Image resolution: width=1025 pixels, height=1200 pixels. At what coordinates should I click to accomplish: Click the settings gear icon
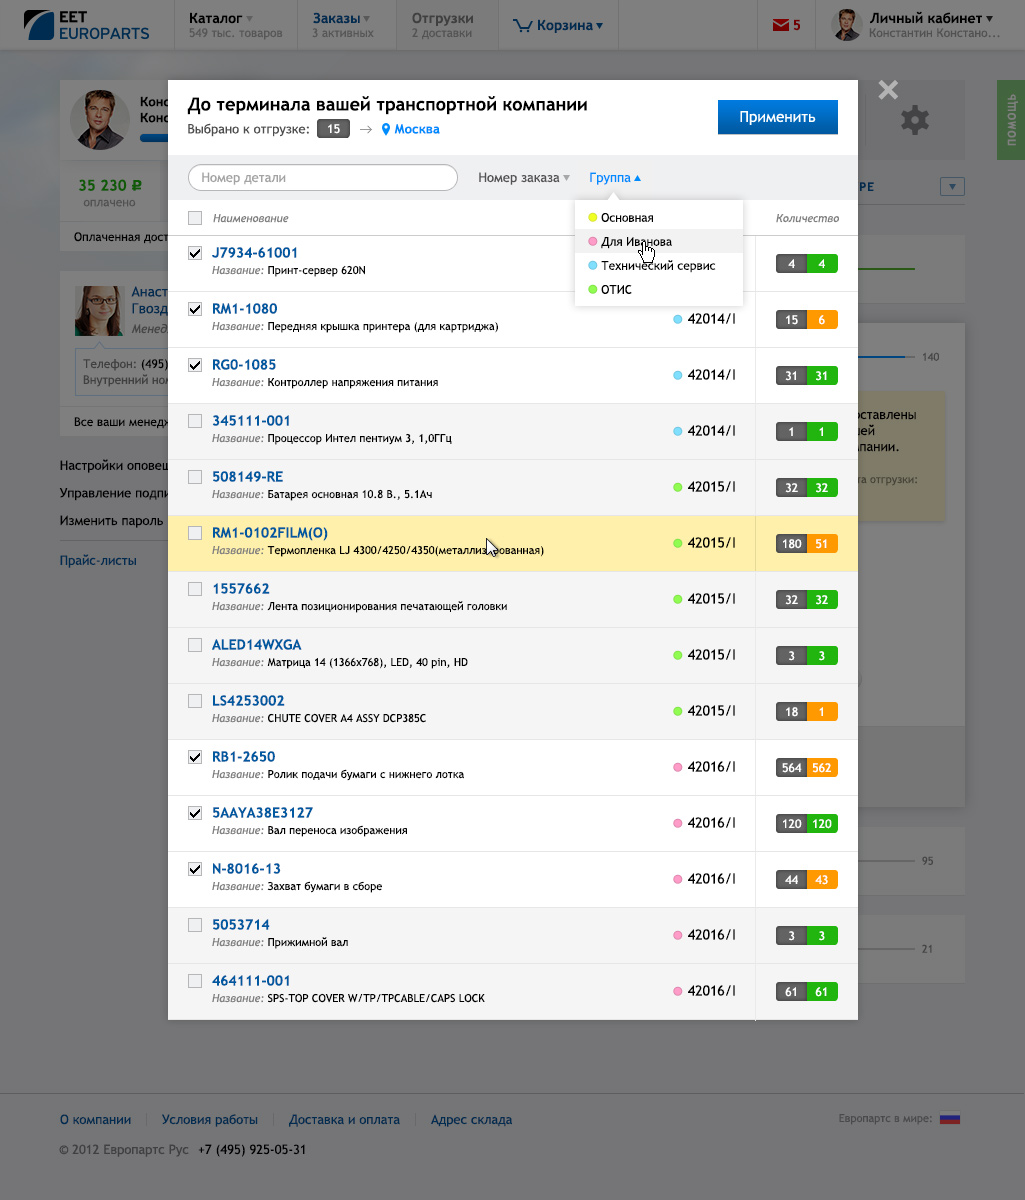914,121
